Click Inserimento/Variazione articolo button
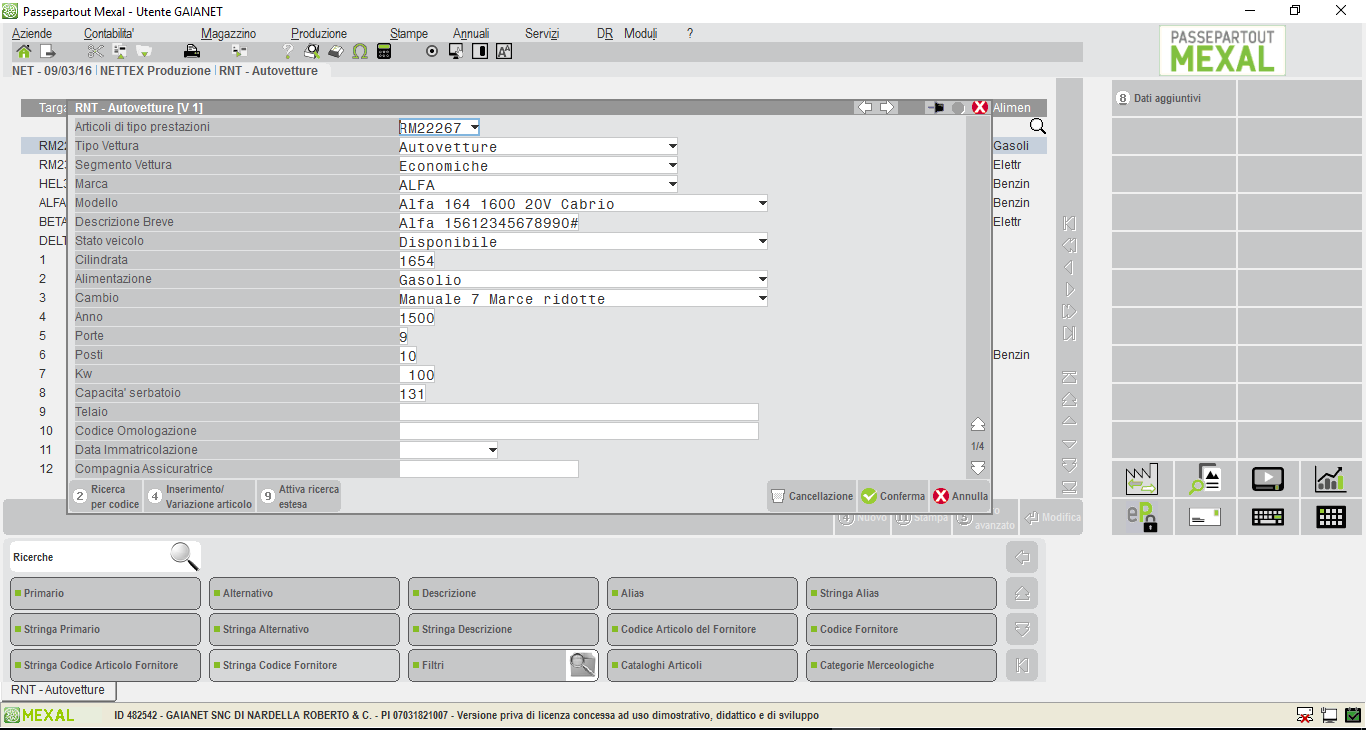This screenshot has height=730, width=1366. (199, 497)
